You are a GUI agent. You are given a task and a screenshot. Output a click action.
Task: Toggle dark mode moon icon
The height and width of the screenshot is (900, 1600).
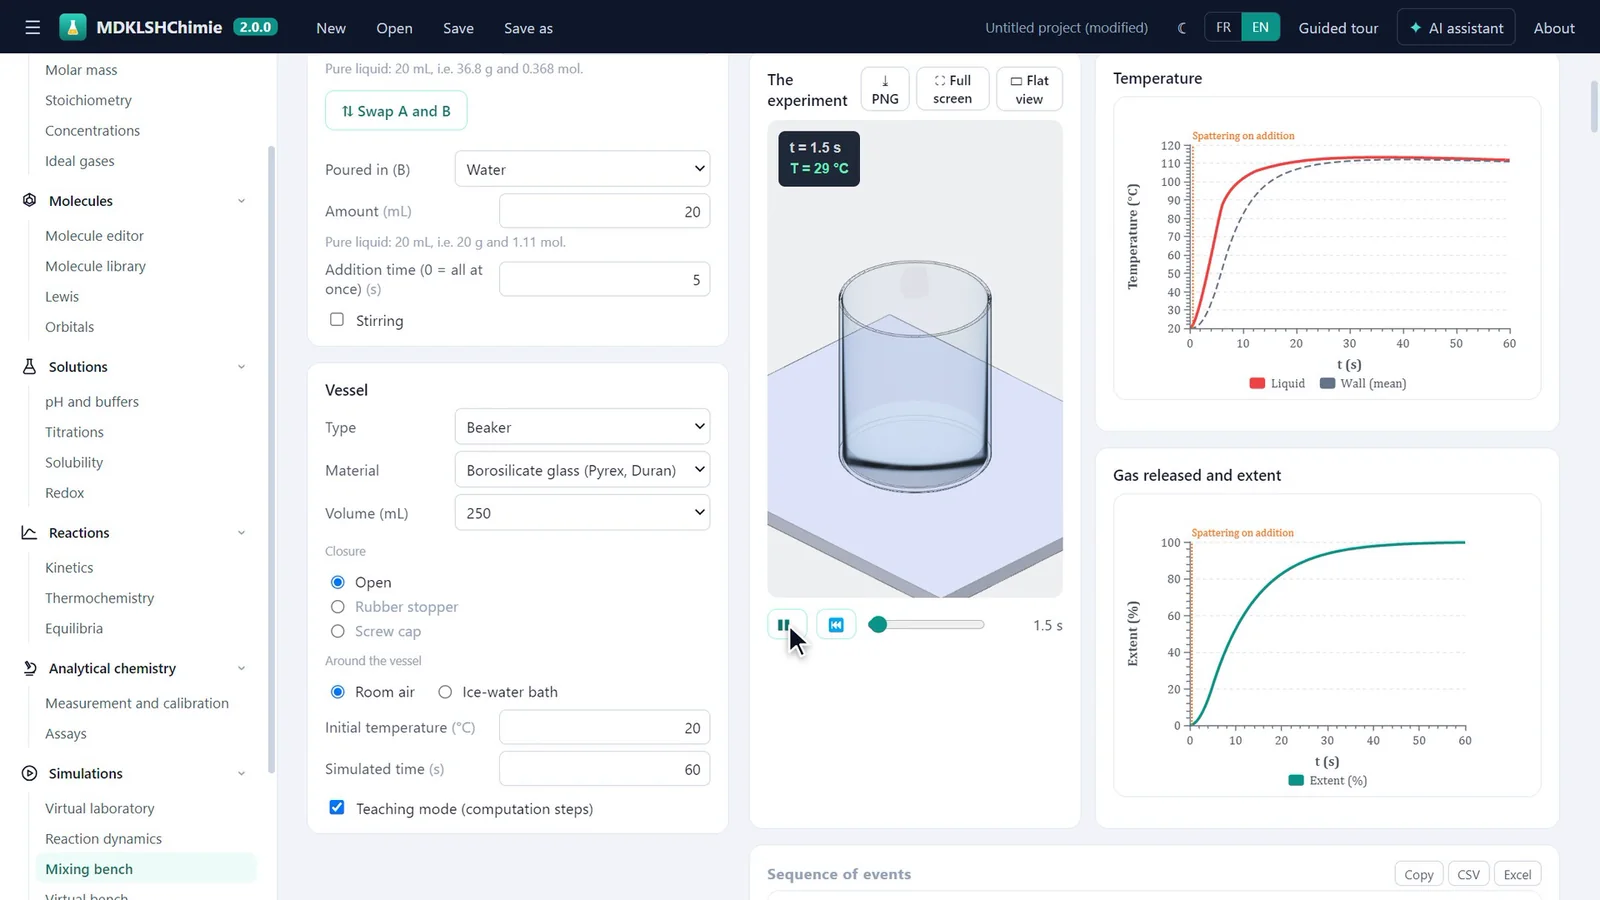click(x=1182, y=28)
